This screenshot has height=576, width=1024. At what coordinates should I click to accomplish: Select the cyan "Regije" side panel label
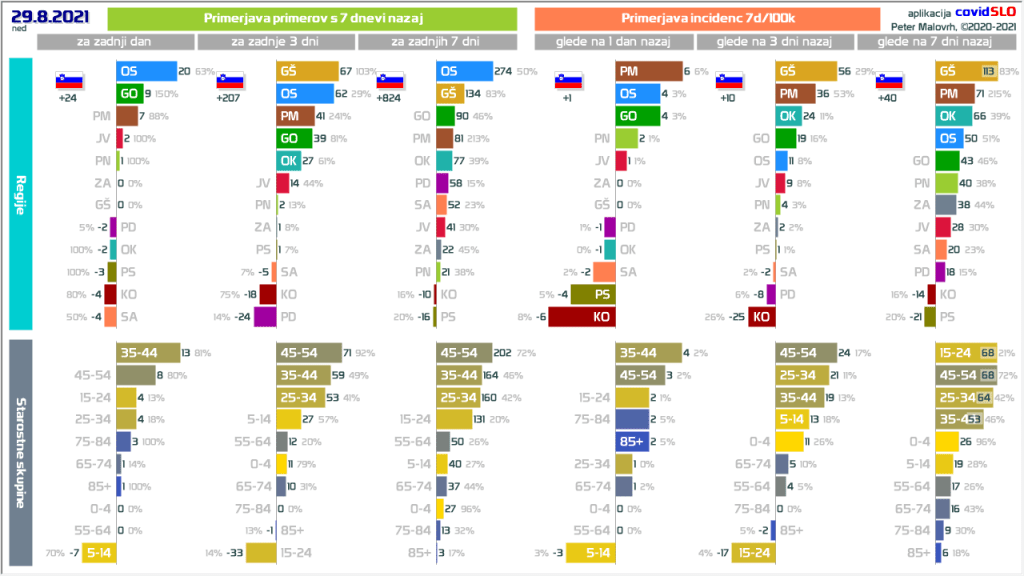click(x=20, y=193)
